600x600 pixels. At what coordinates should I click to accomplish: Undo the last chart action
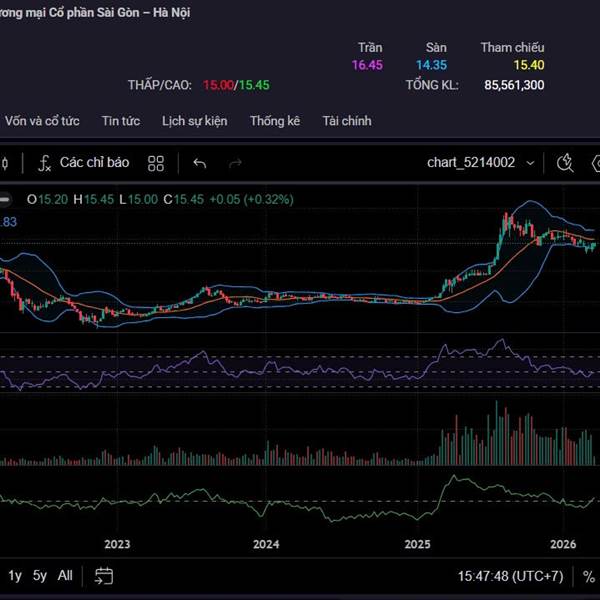200,163
